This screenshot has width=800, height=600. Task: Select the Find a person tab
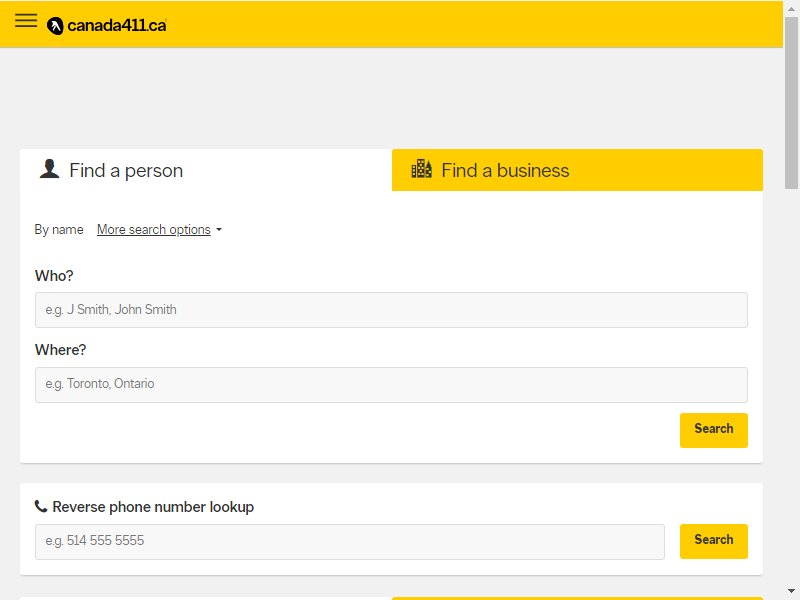pyautogui.click(x=206, y=170)
